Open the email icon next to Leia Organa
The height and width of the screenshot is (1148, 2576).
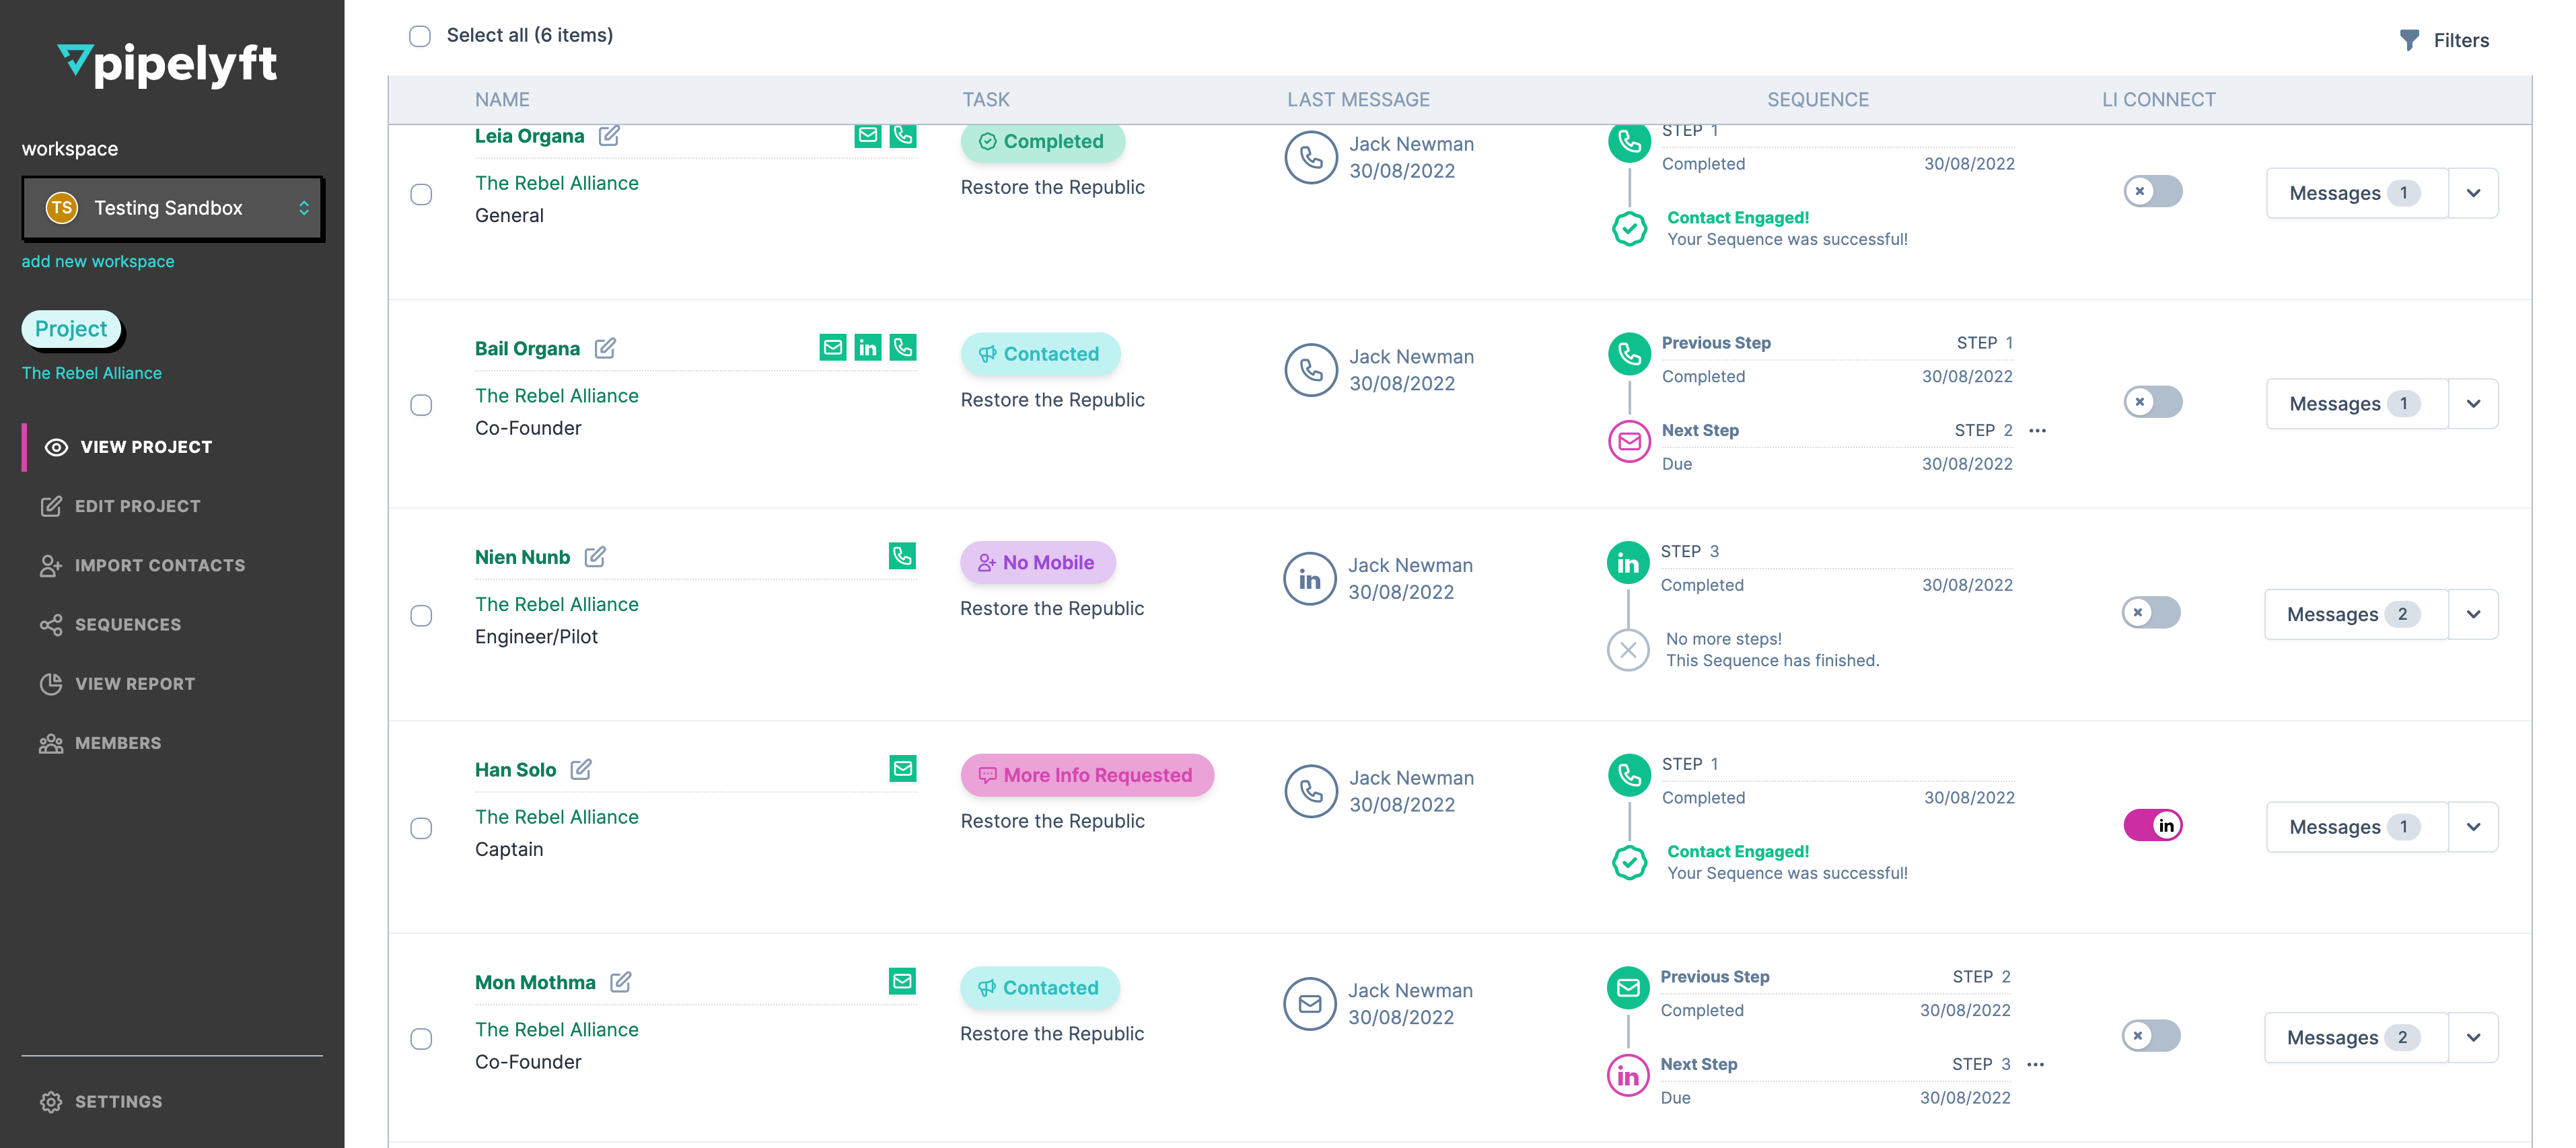pyautogui.click(x=867, y=135)
